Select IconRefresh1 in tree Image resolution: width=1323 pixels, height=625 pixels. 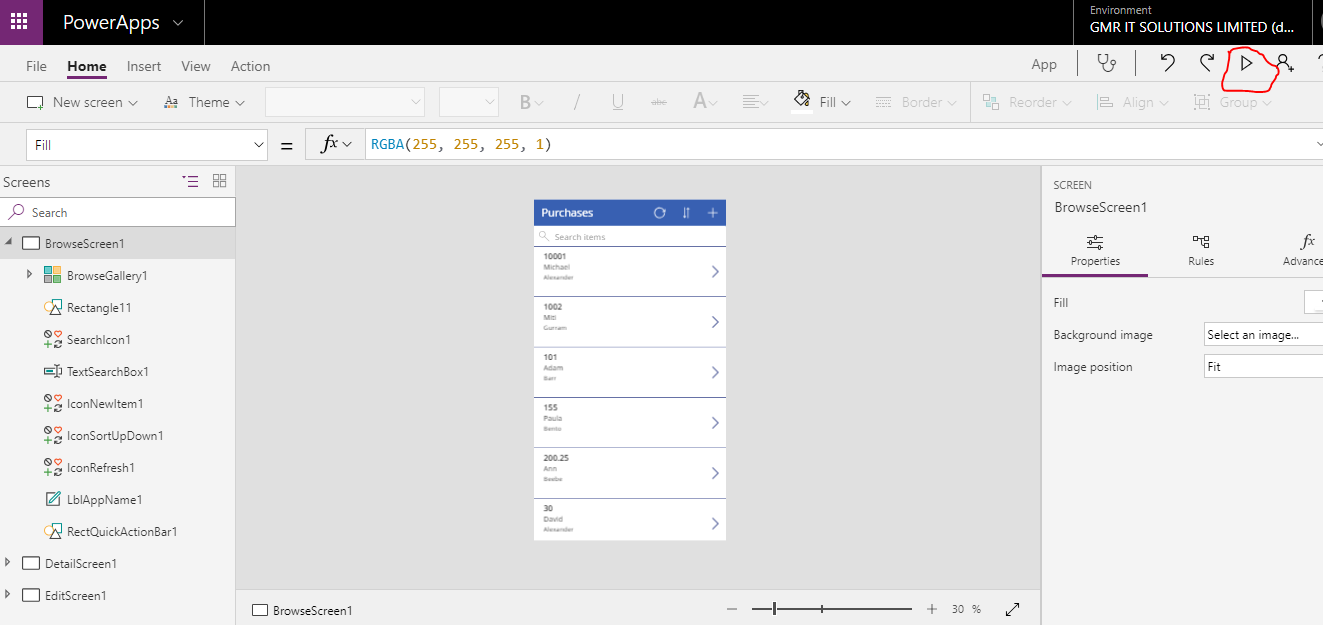point(100,467)
